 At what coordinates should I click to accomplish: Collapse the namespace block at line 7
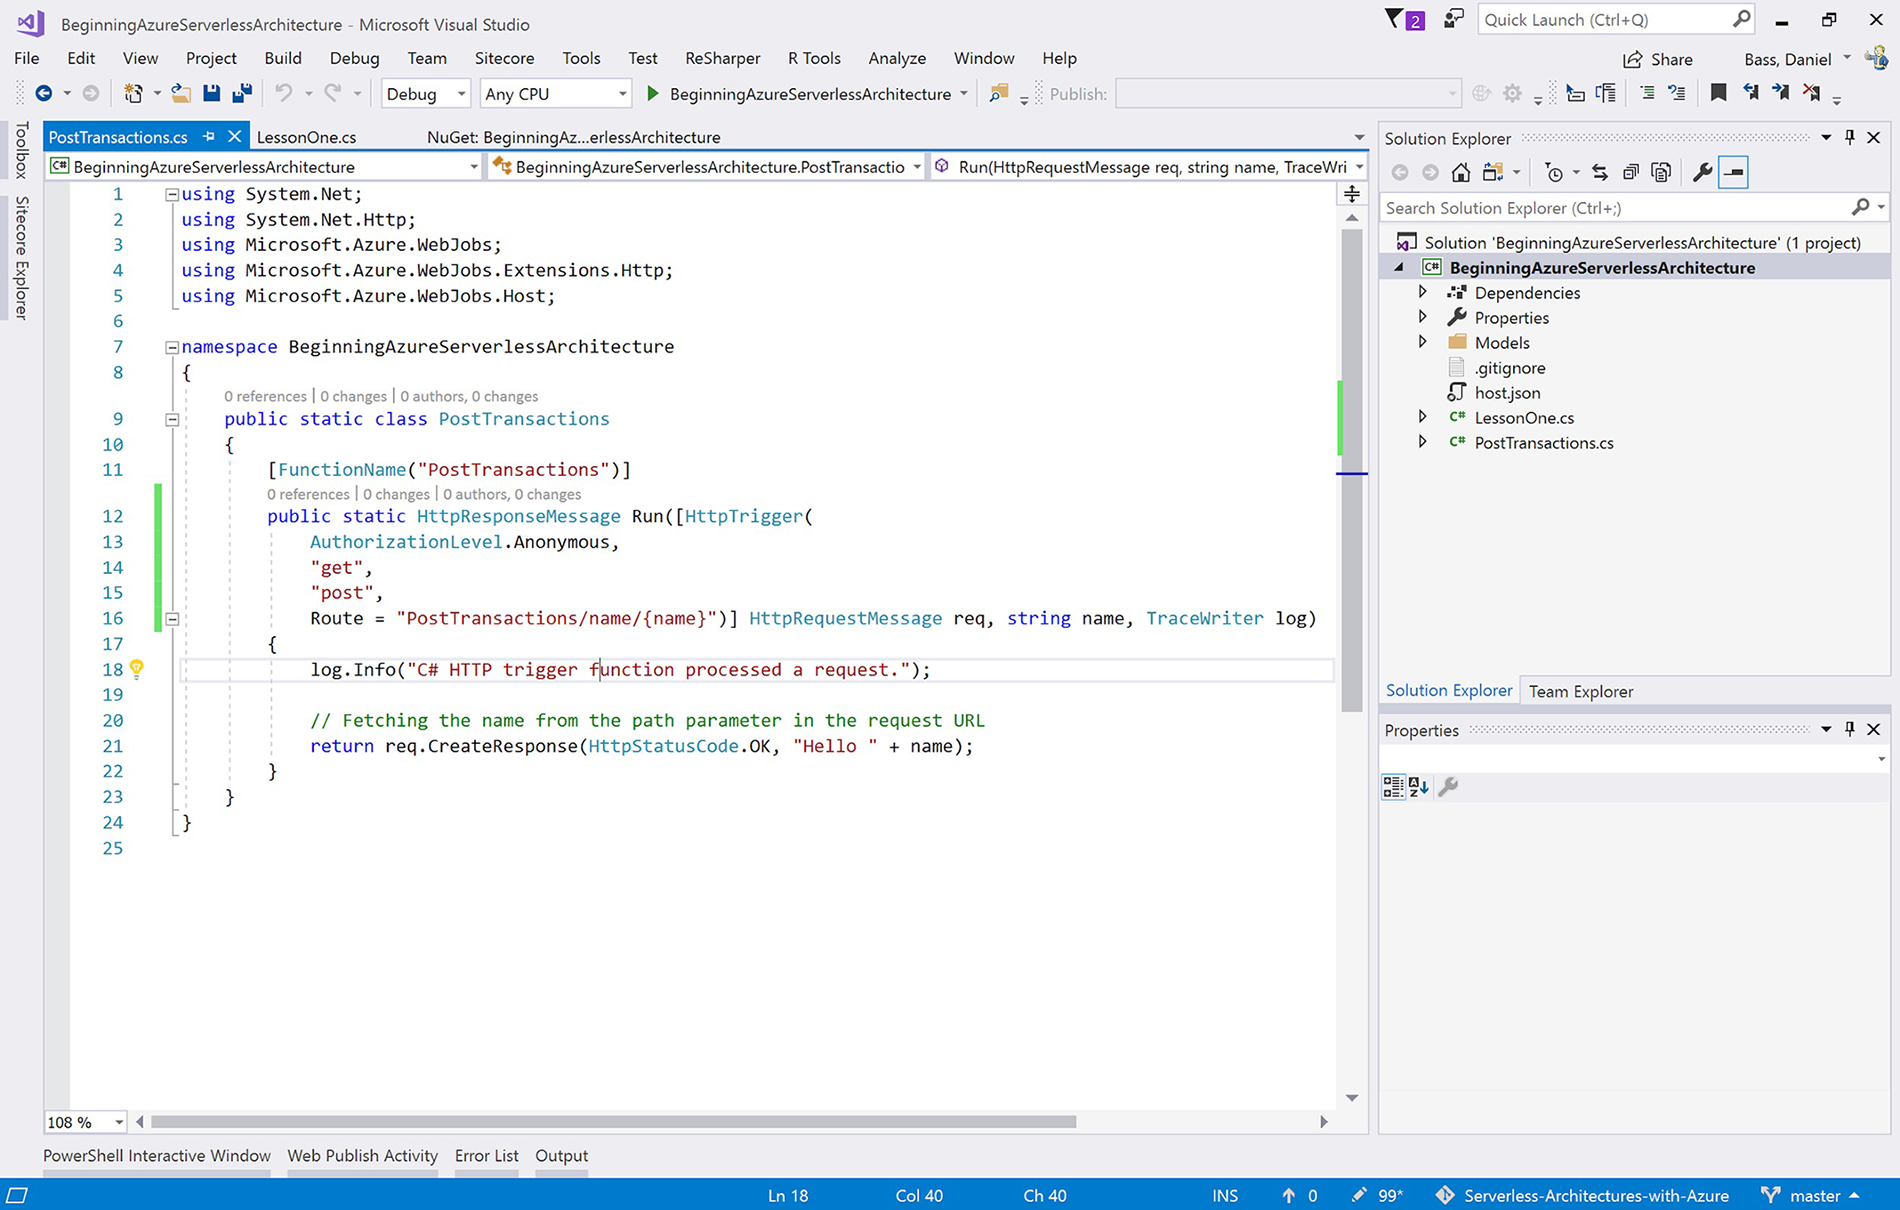point(172,347)
